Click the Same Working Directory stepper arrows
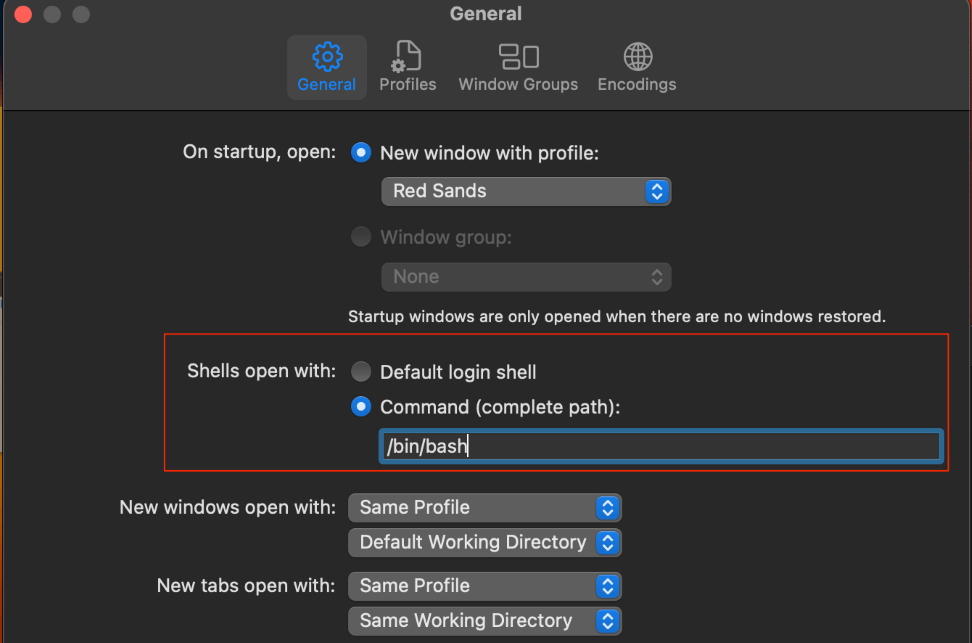Screen dimensions: 972x643 tap(608, 621)
